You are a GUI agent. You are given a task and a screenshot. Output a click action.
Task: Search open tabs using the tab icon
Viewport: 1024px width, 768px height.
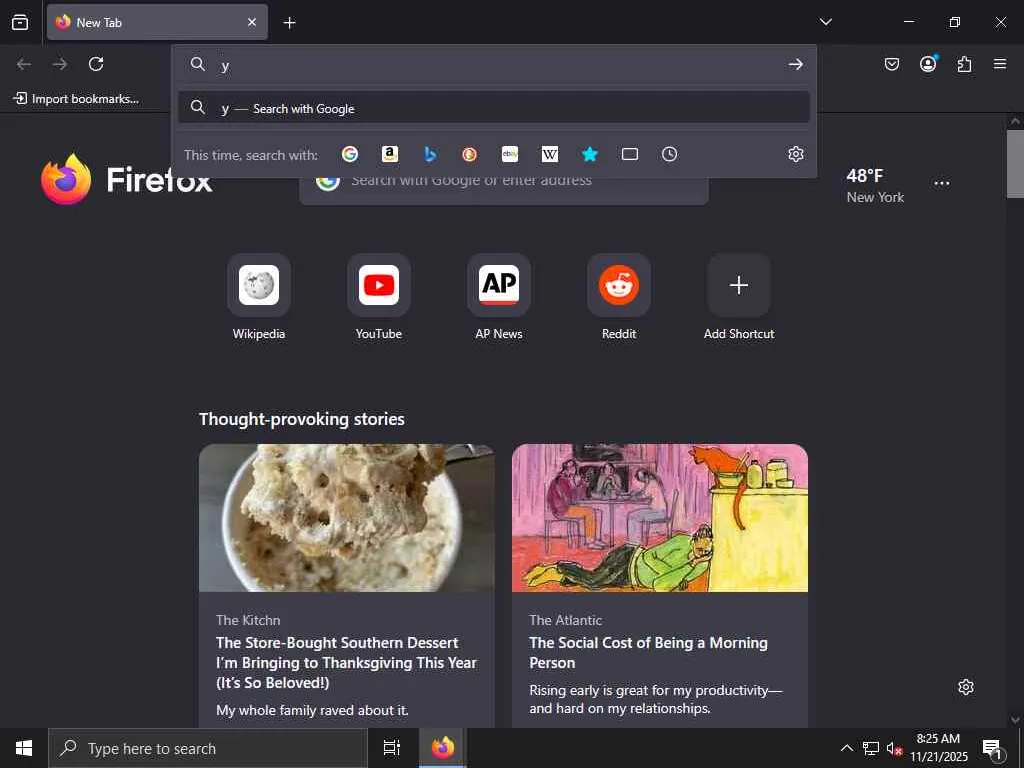(x=630, y=154)
